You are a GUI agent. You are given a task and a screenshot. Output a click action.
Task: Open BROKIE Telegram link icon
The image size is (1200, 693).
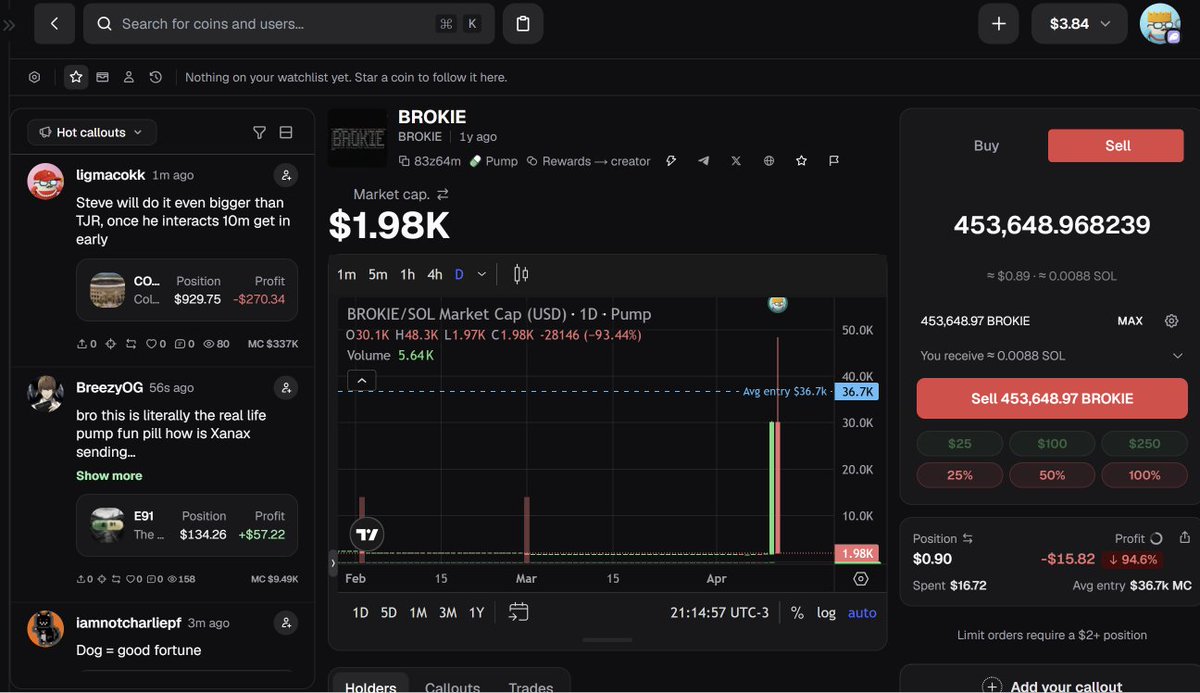704,160
